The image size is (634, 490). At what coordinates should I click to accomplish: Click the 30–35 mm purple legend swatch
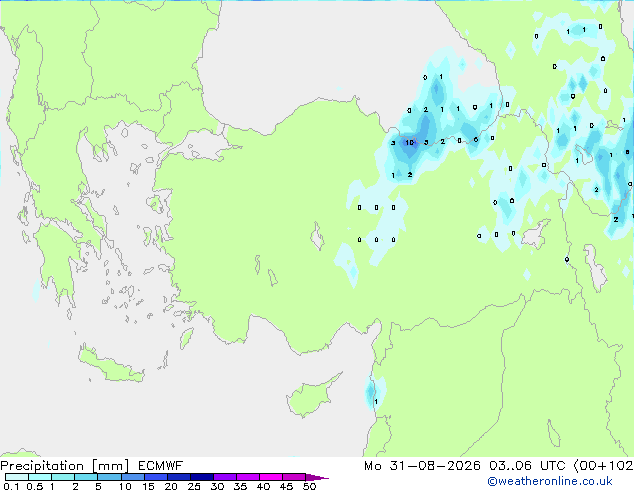pos(225,477)
